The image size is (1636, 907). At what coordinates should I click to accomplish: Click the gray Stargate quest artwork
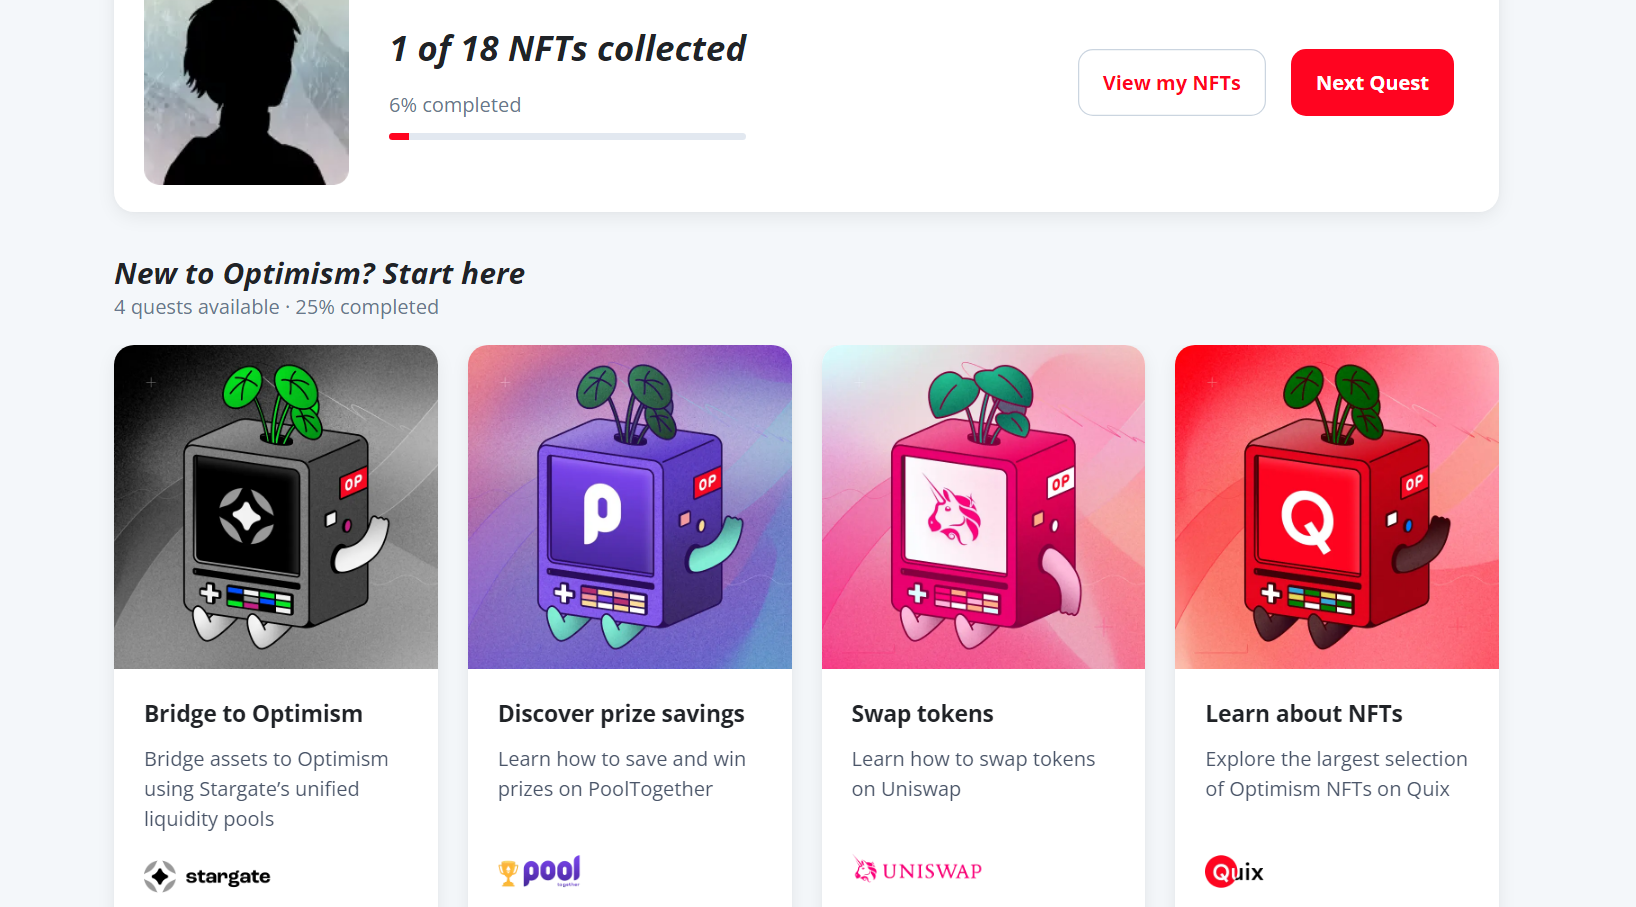point(276,507)
